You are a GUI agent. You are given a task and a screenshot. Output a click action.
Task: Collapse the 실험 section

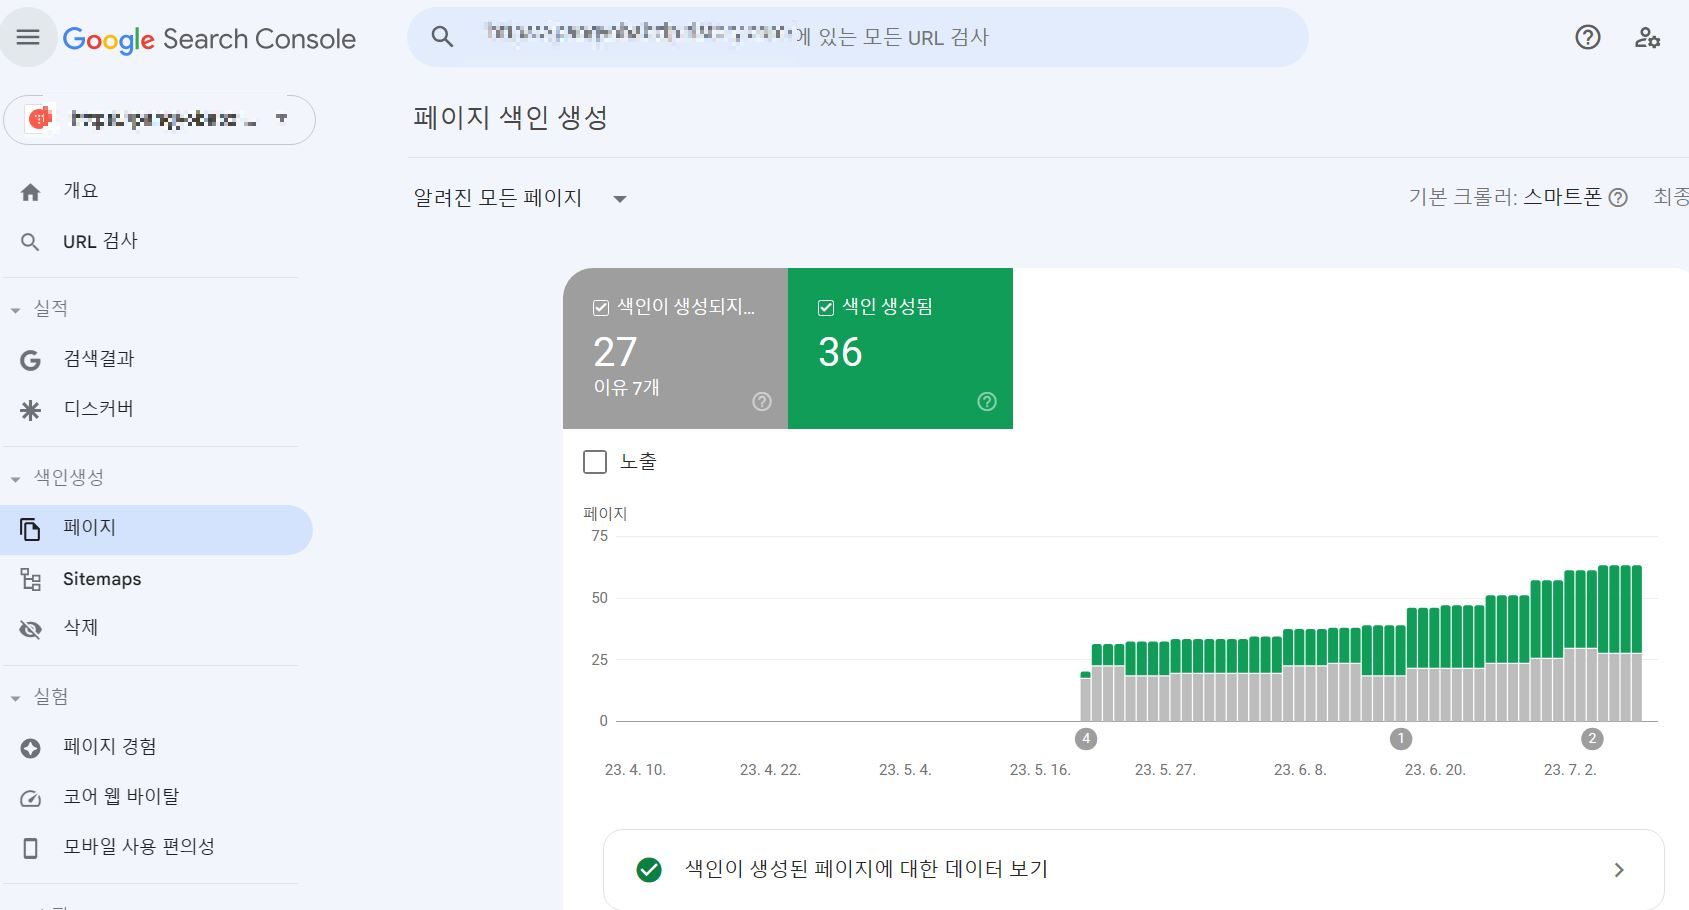[x=15, y=698]
